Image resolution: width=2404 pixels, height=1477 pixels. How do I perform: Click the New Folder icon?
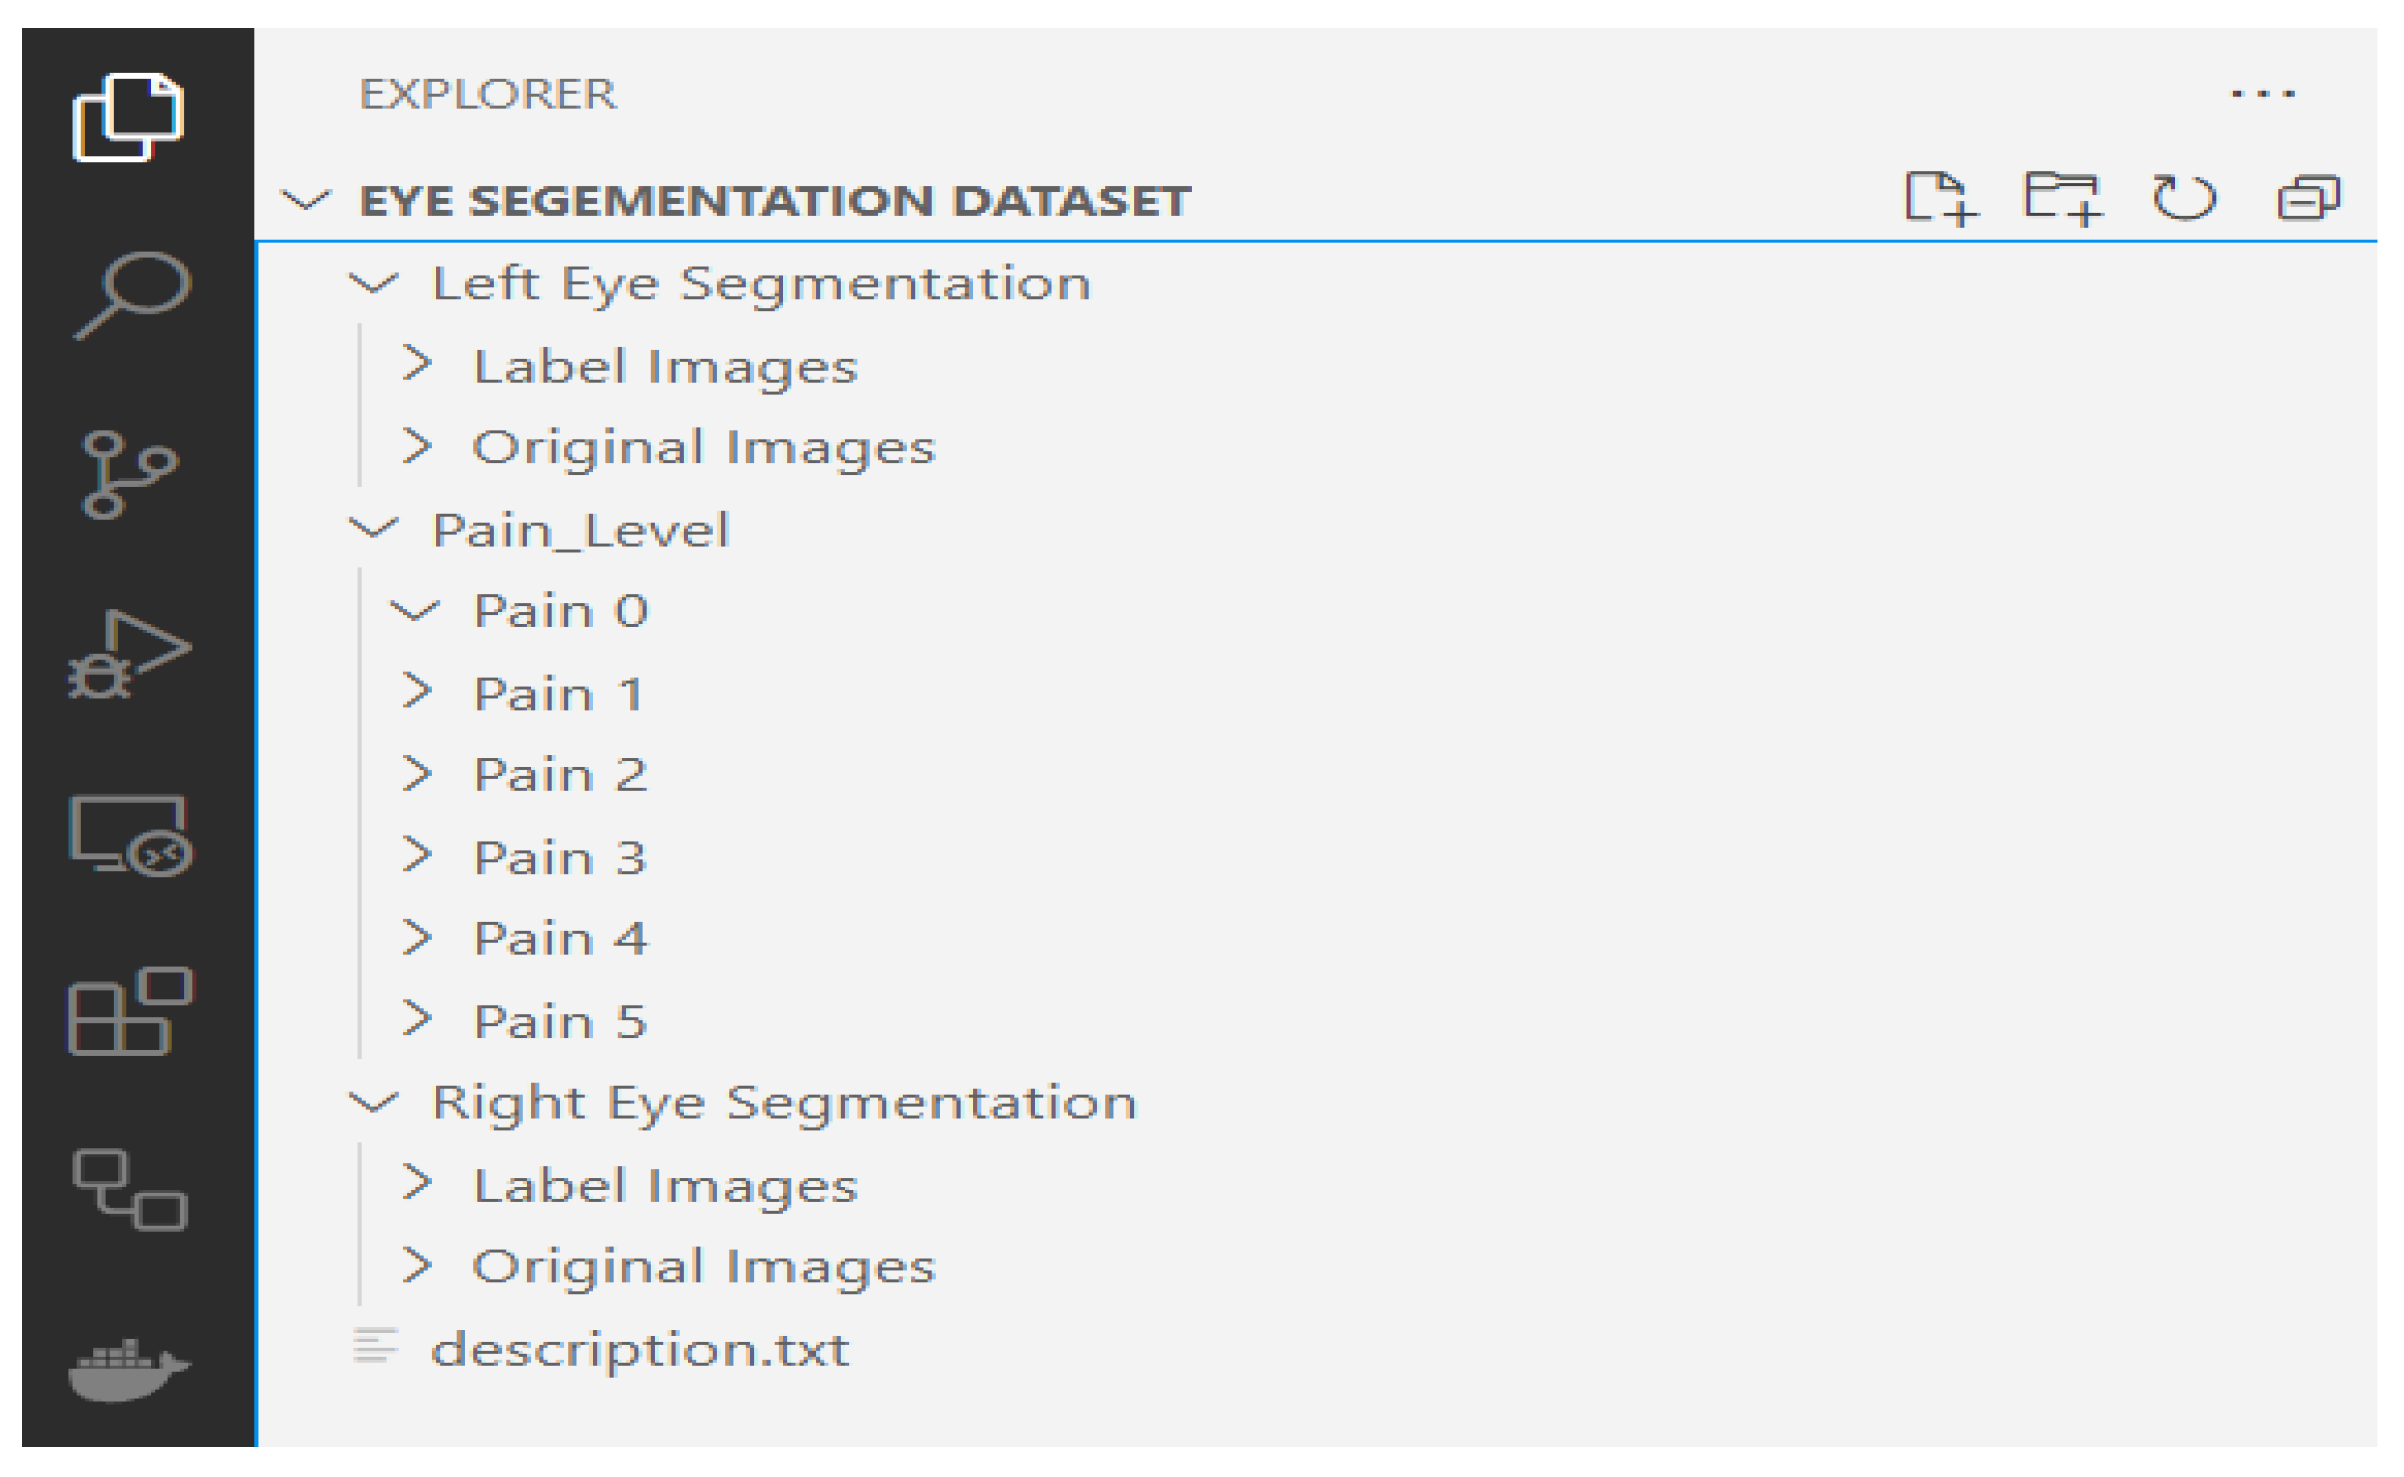coord(2062,198)
